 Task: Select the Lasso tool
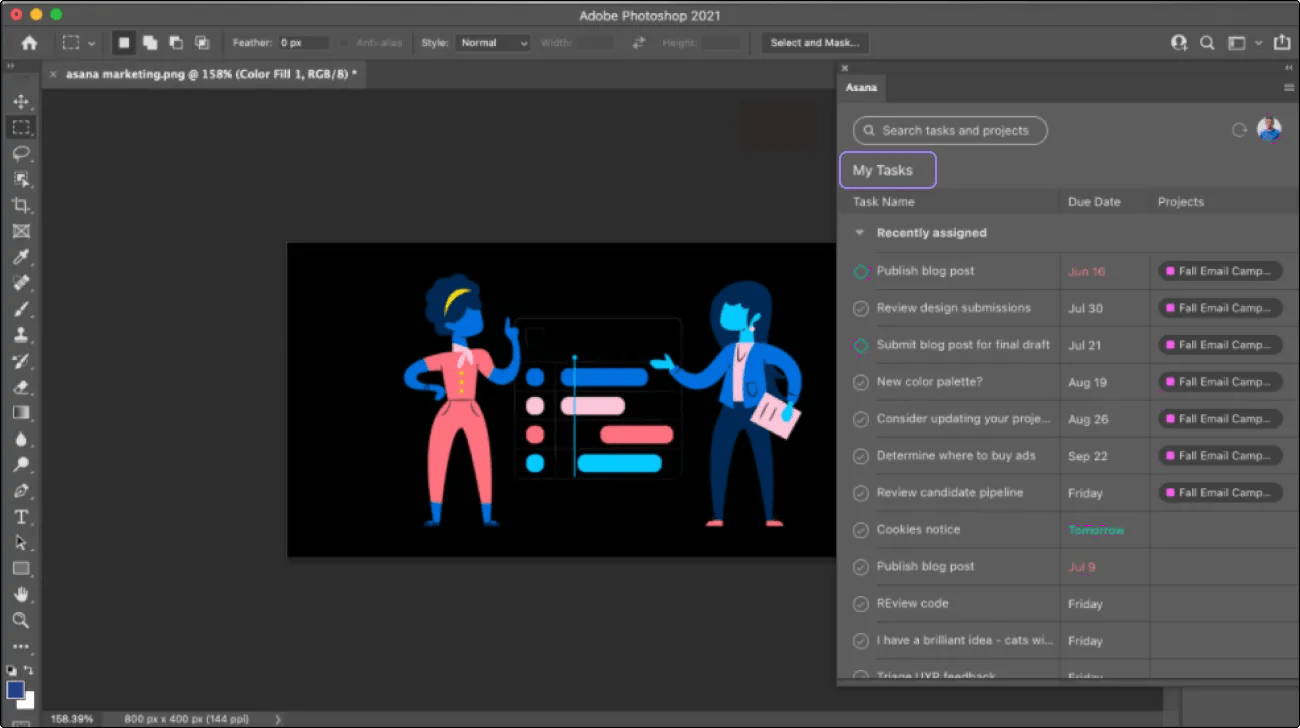(x=21, y=153)
